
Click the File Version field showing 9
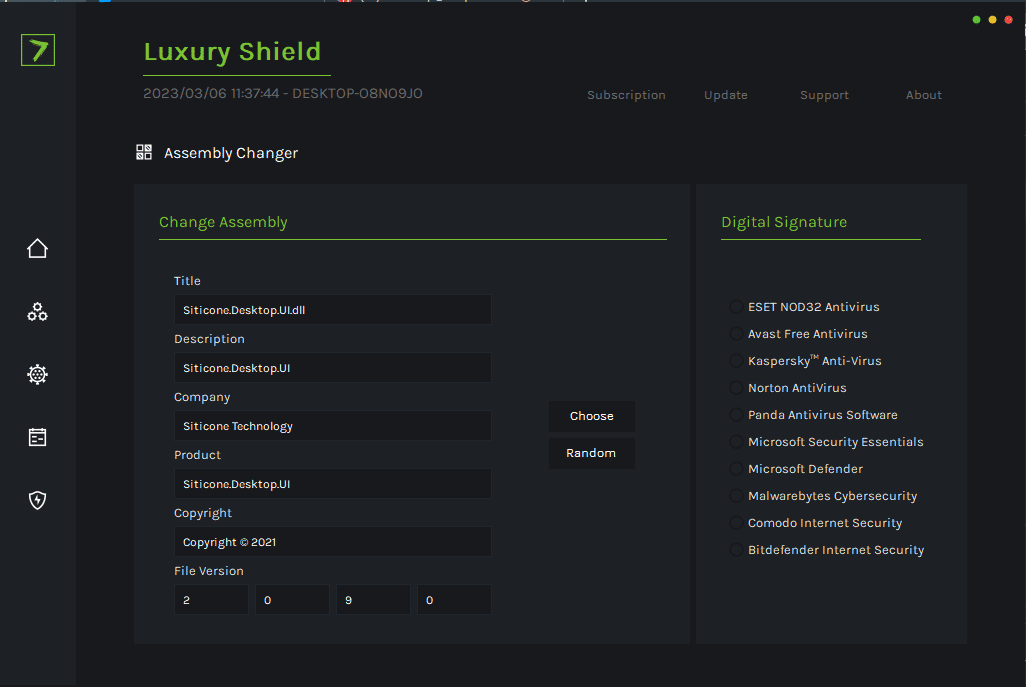[373, 599]
